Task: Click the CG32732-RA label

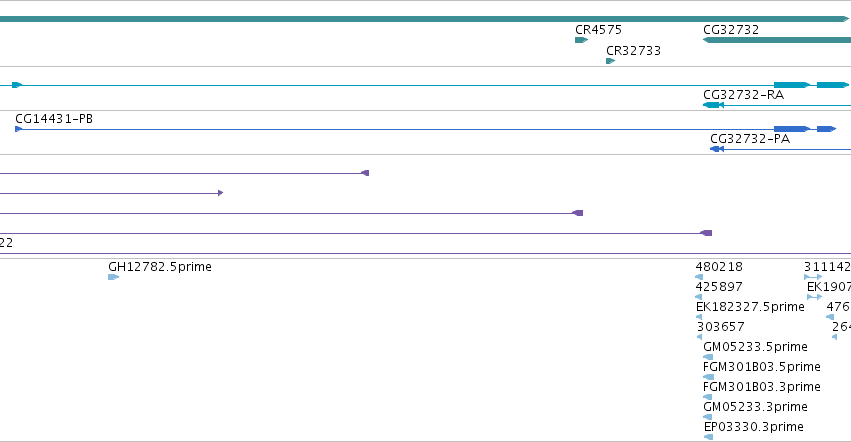Action: tap(743, 94)
